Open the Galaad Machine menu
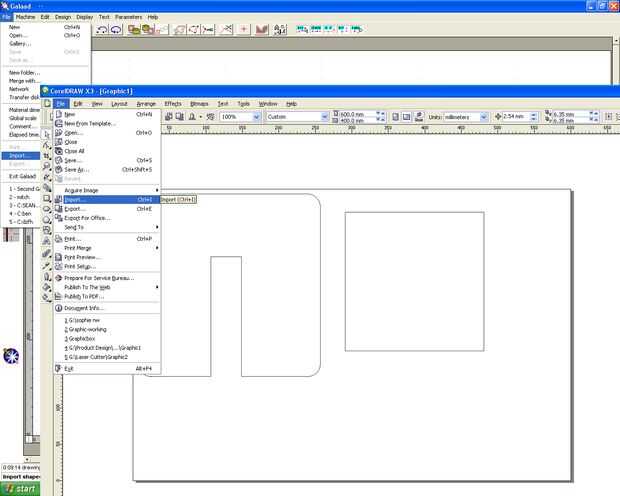This screenshot has height=496, width=620. 25,17
